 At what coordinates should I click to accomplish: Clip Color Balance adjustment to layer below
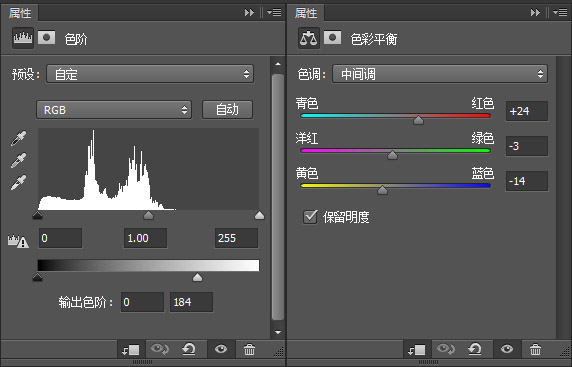click(x=417, y=350)
